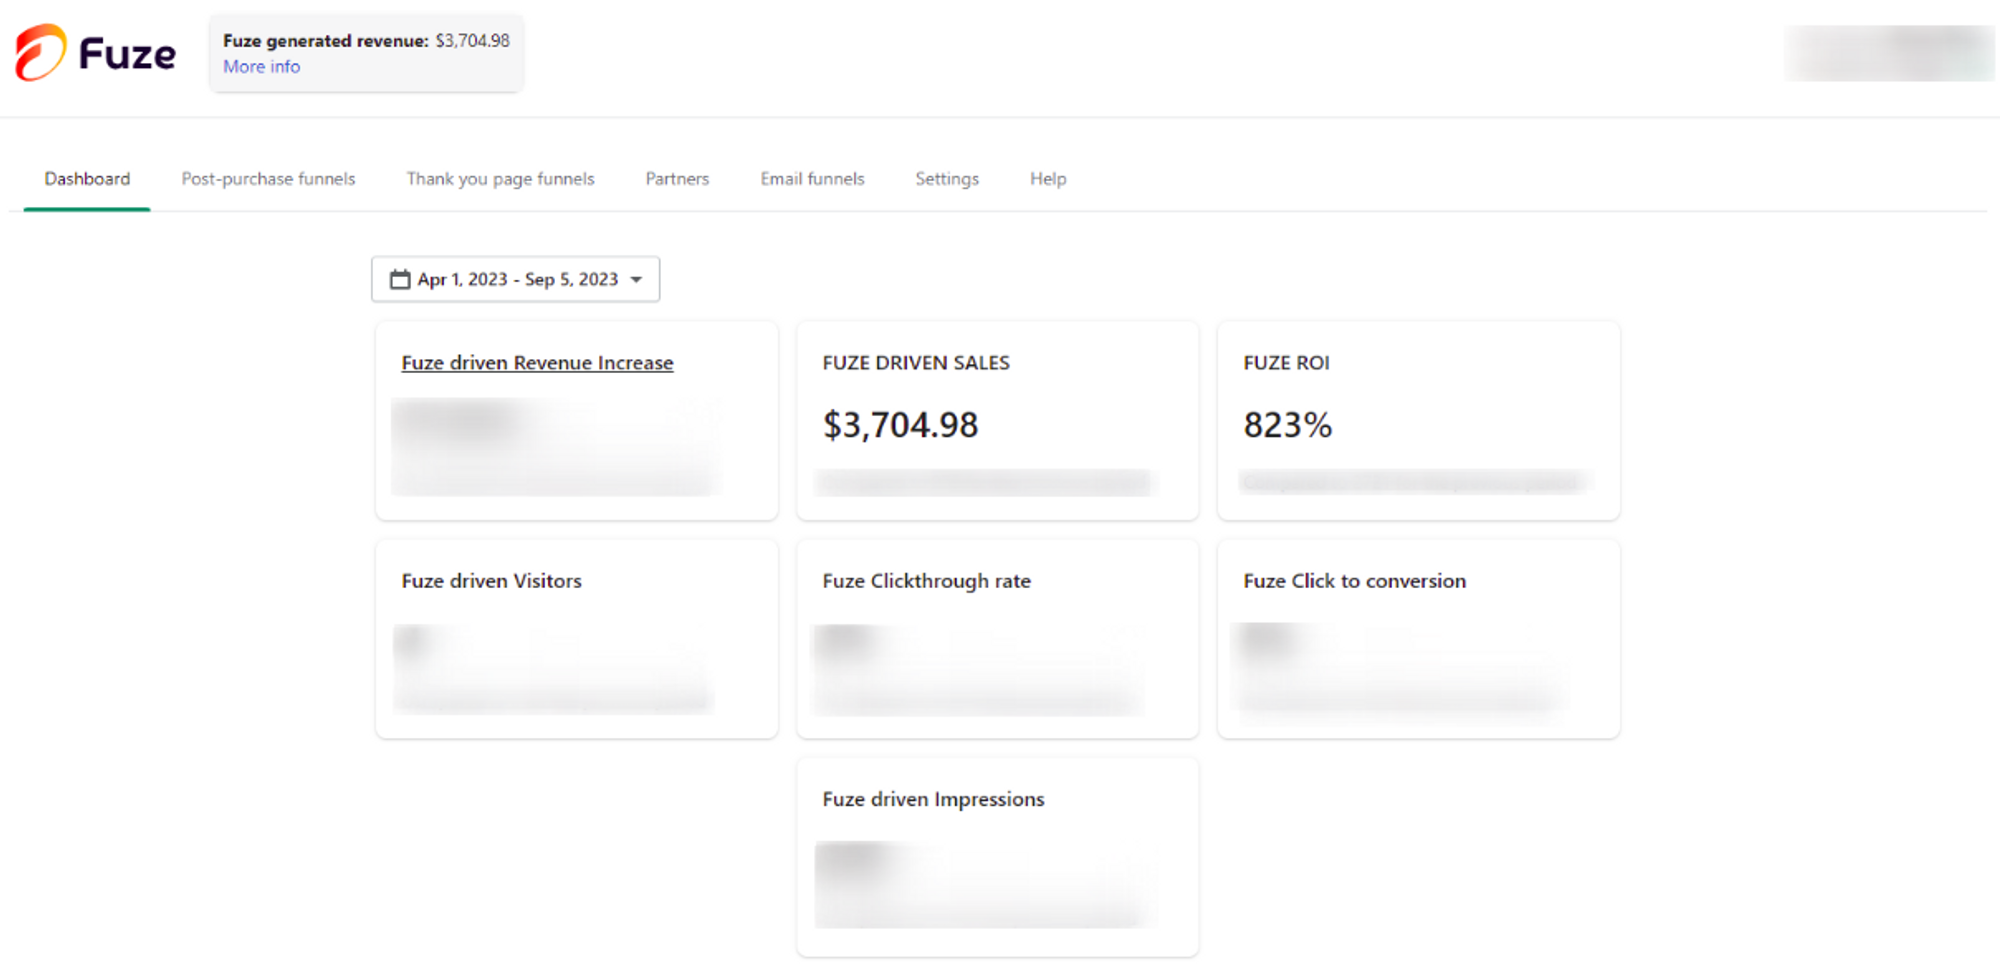Click the Fuze driven Visitors card
2000x969 pixels.
(x=577, y=639)
